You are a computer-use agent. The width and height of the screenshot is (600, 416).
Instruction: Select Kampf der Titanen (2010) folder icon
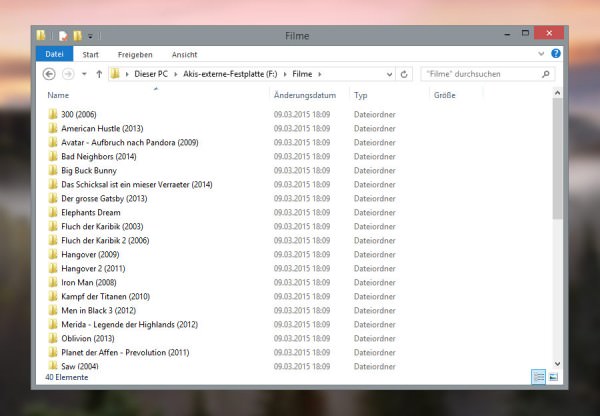(53, 296)
